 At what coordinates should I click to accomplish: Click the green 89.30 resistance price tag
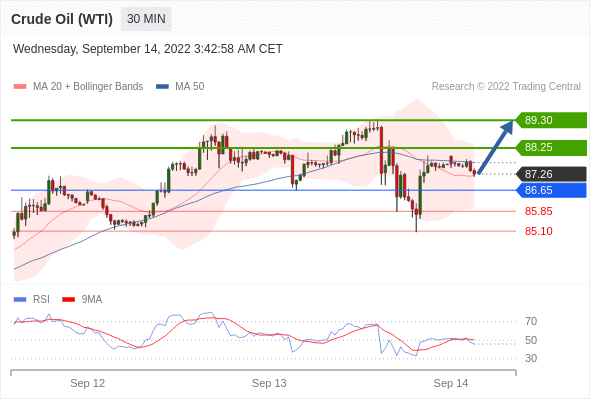point(551,120)
